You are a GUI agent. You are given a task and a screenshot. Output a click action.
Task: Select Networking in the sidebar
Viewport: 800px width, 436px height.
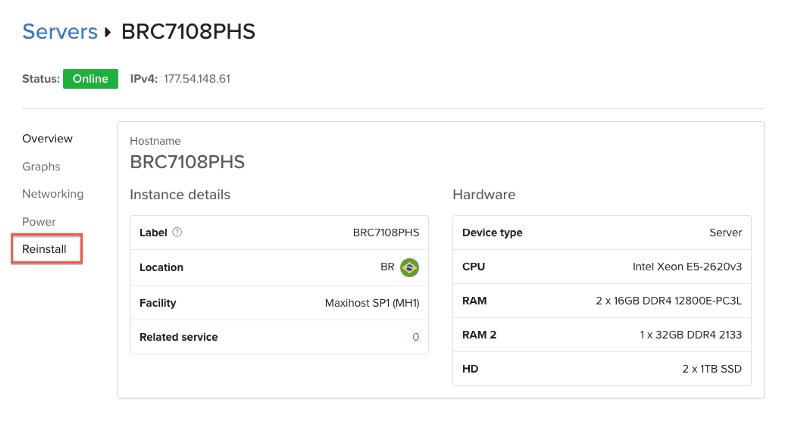tap(53, 194)
